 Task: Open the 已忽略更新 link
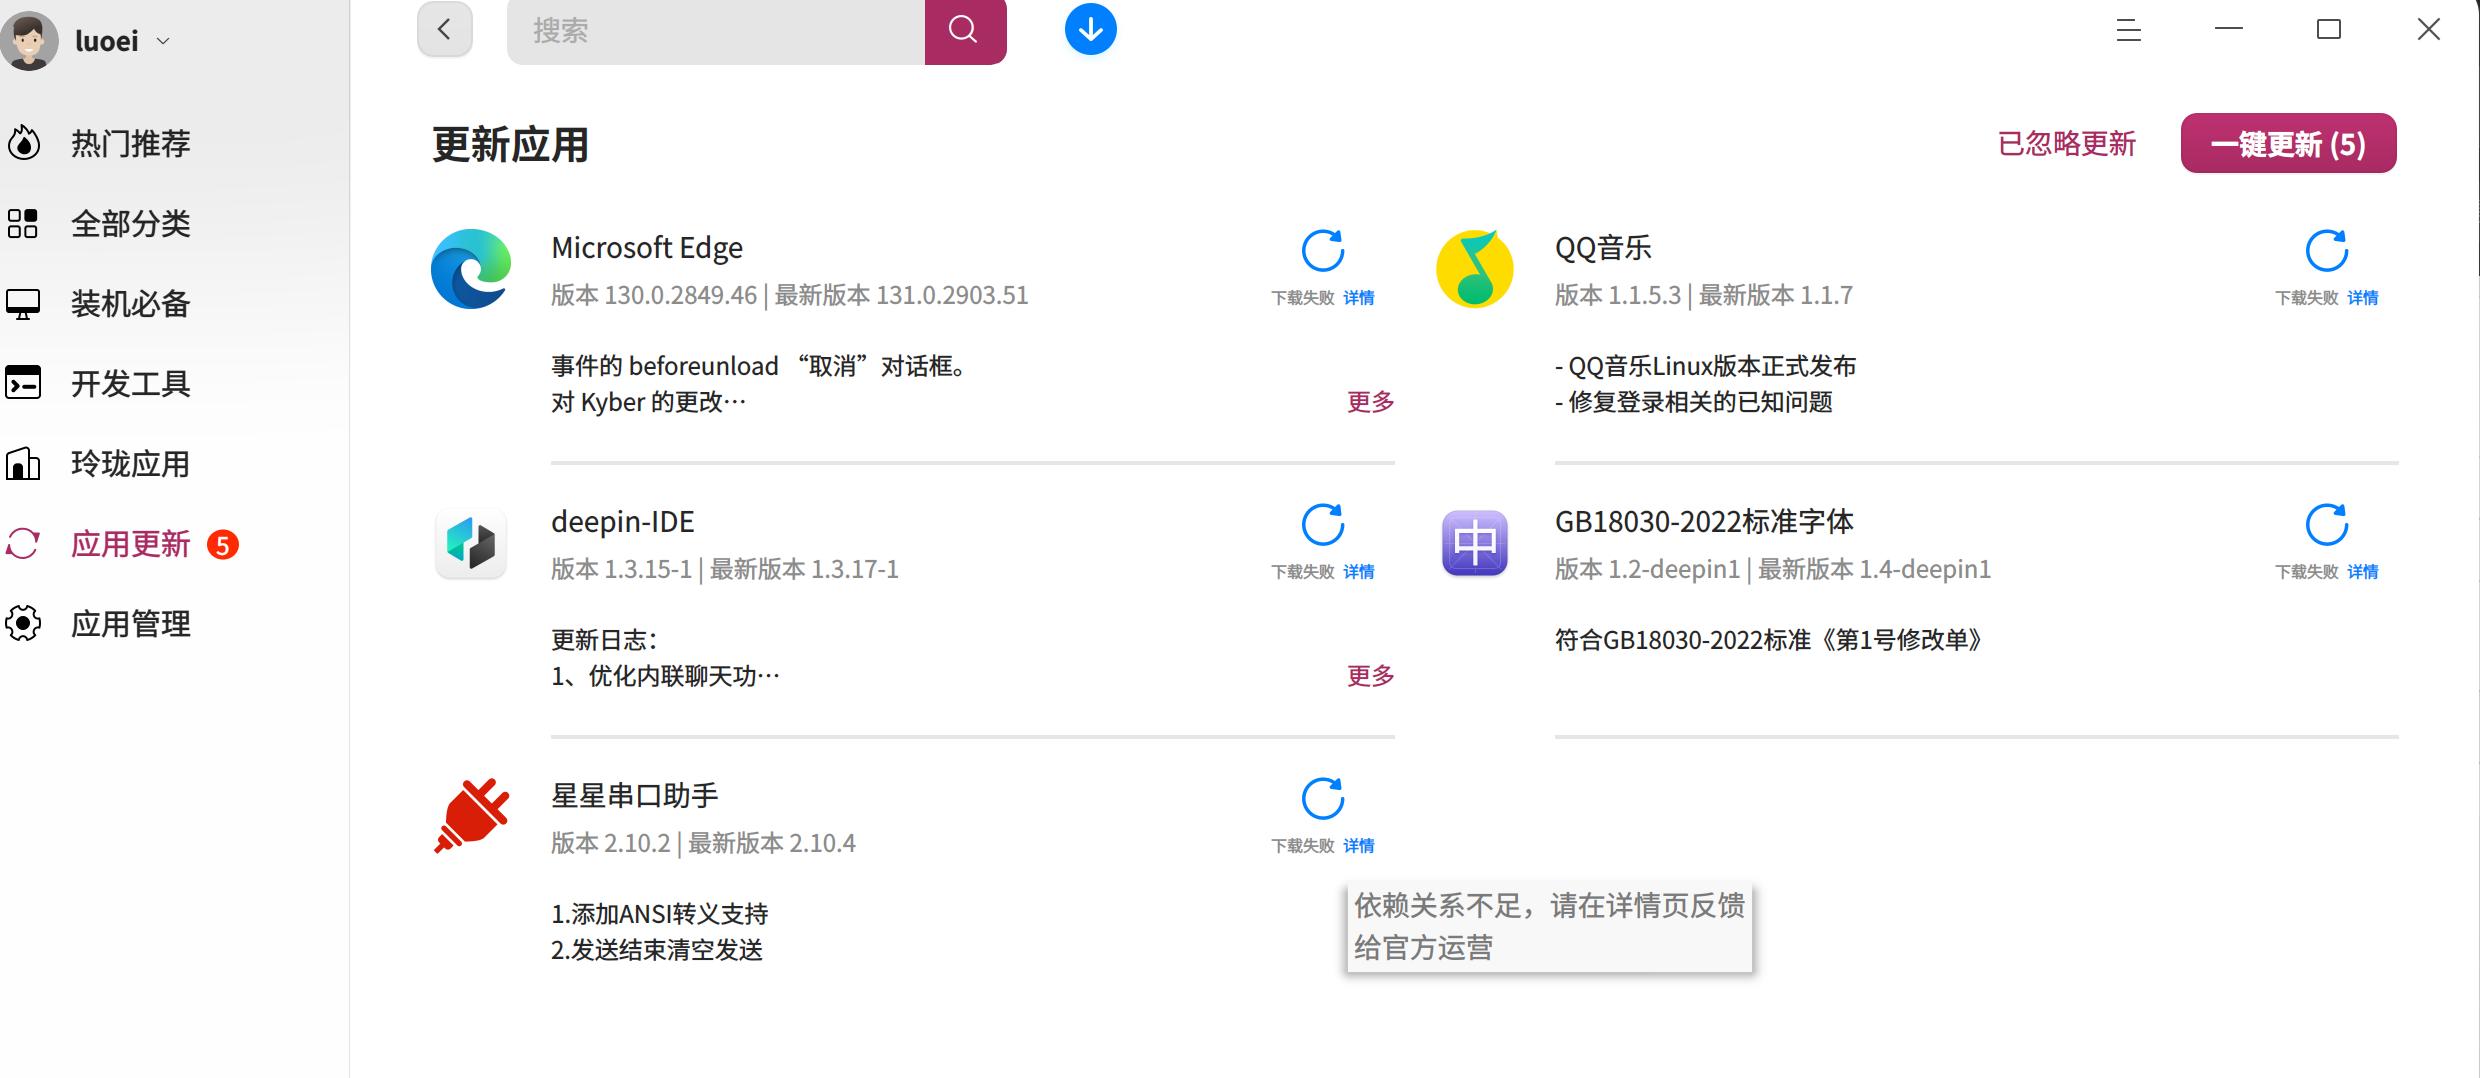(2066, 144)
